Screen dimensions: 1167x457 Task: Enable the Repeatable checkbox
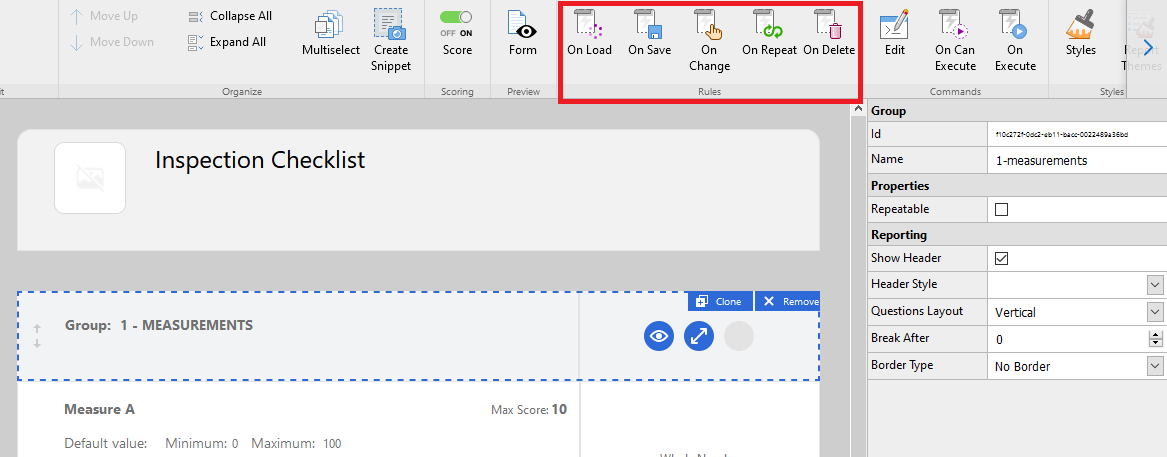coord(1001,210)
